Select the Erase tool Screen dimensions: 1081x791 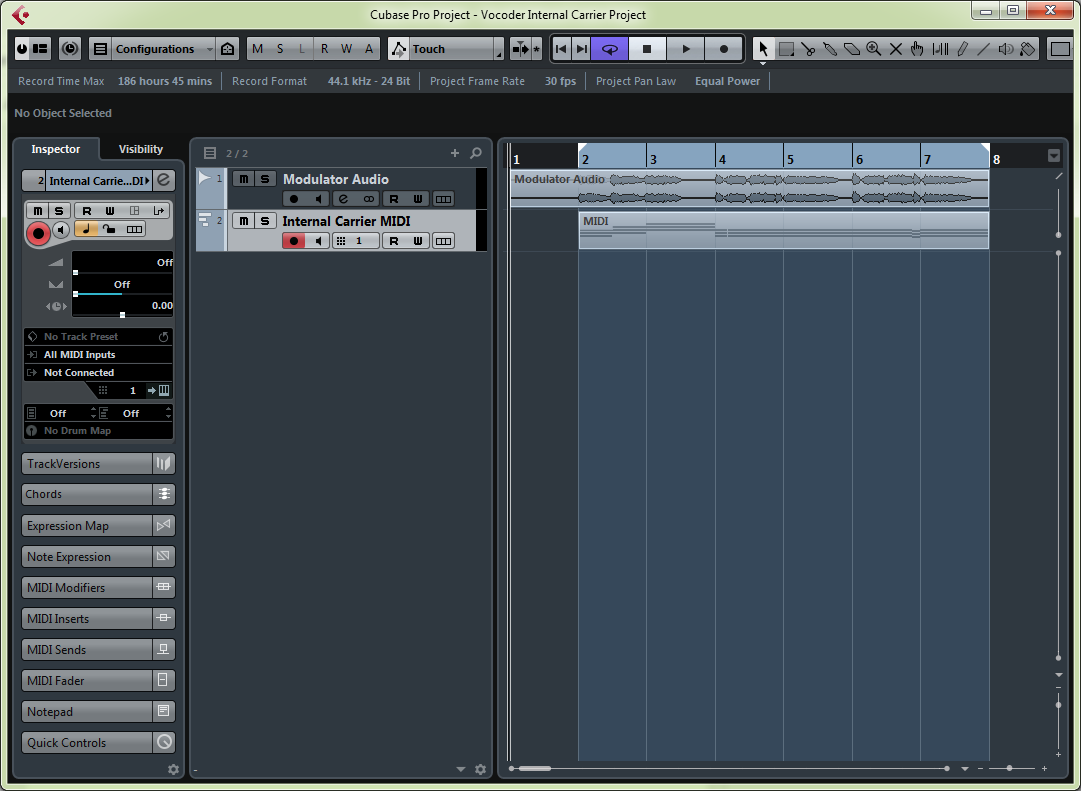(x=852, y=49)
